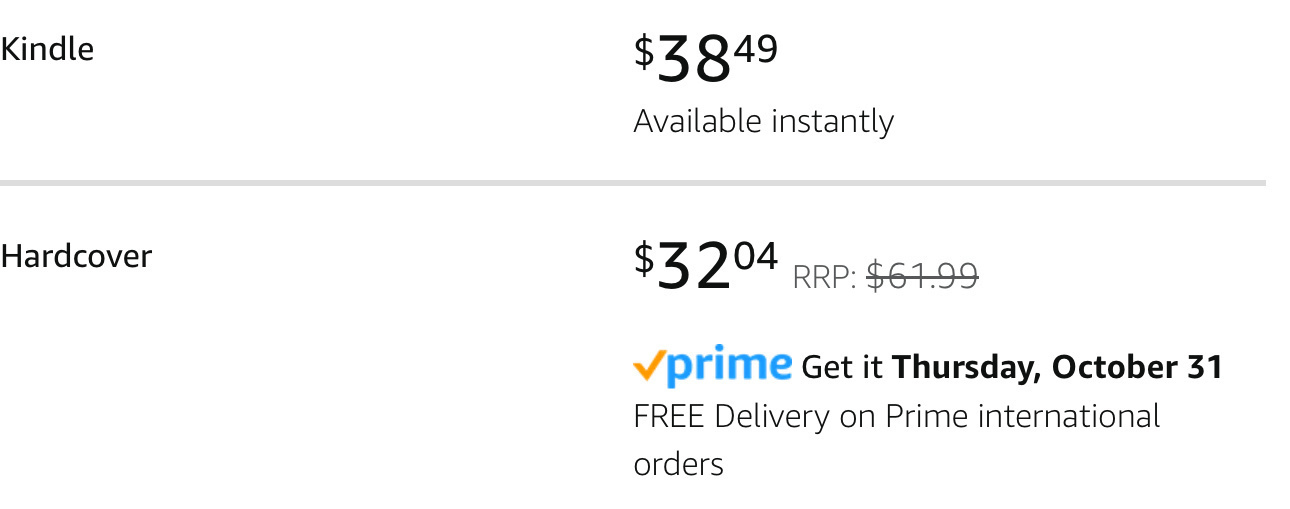Select the Hardcover format label
The width and height of the screenshot is (1290, 509).
tap(76, 257)
